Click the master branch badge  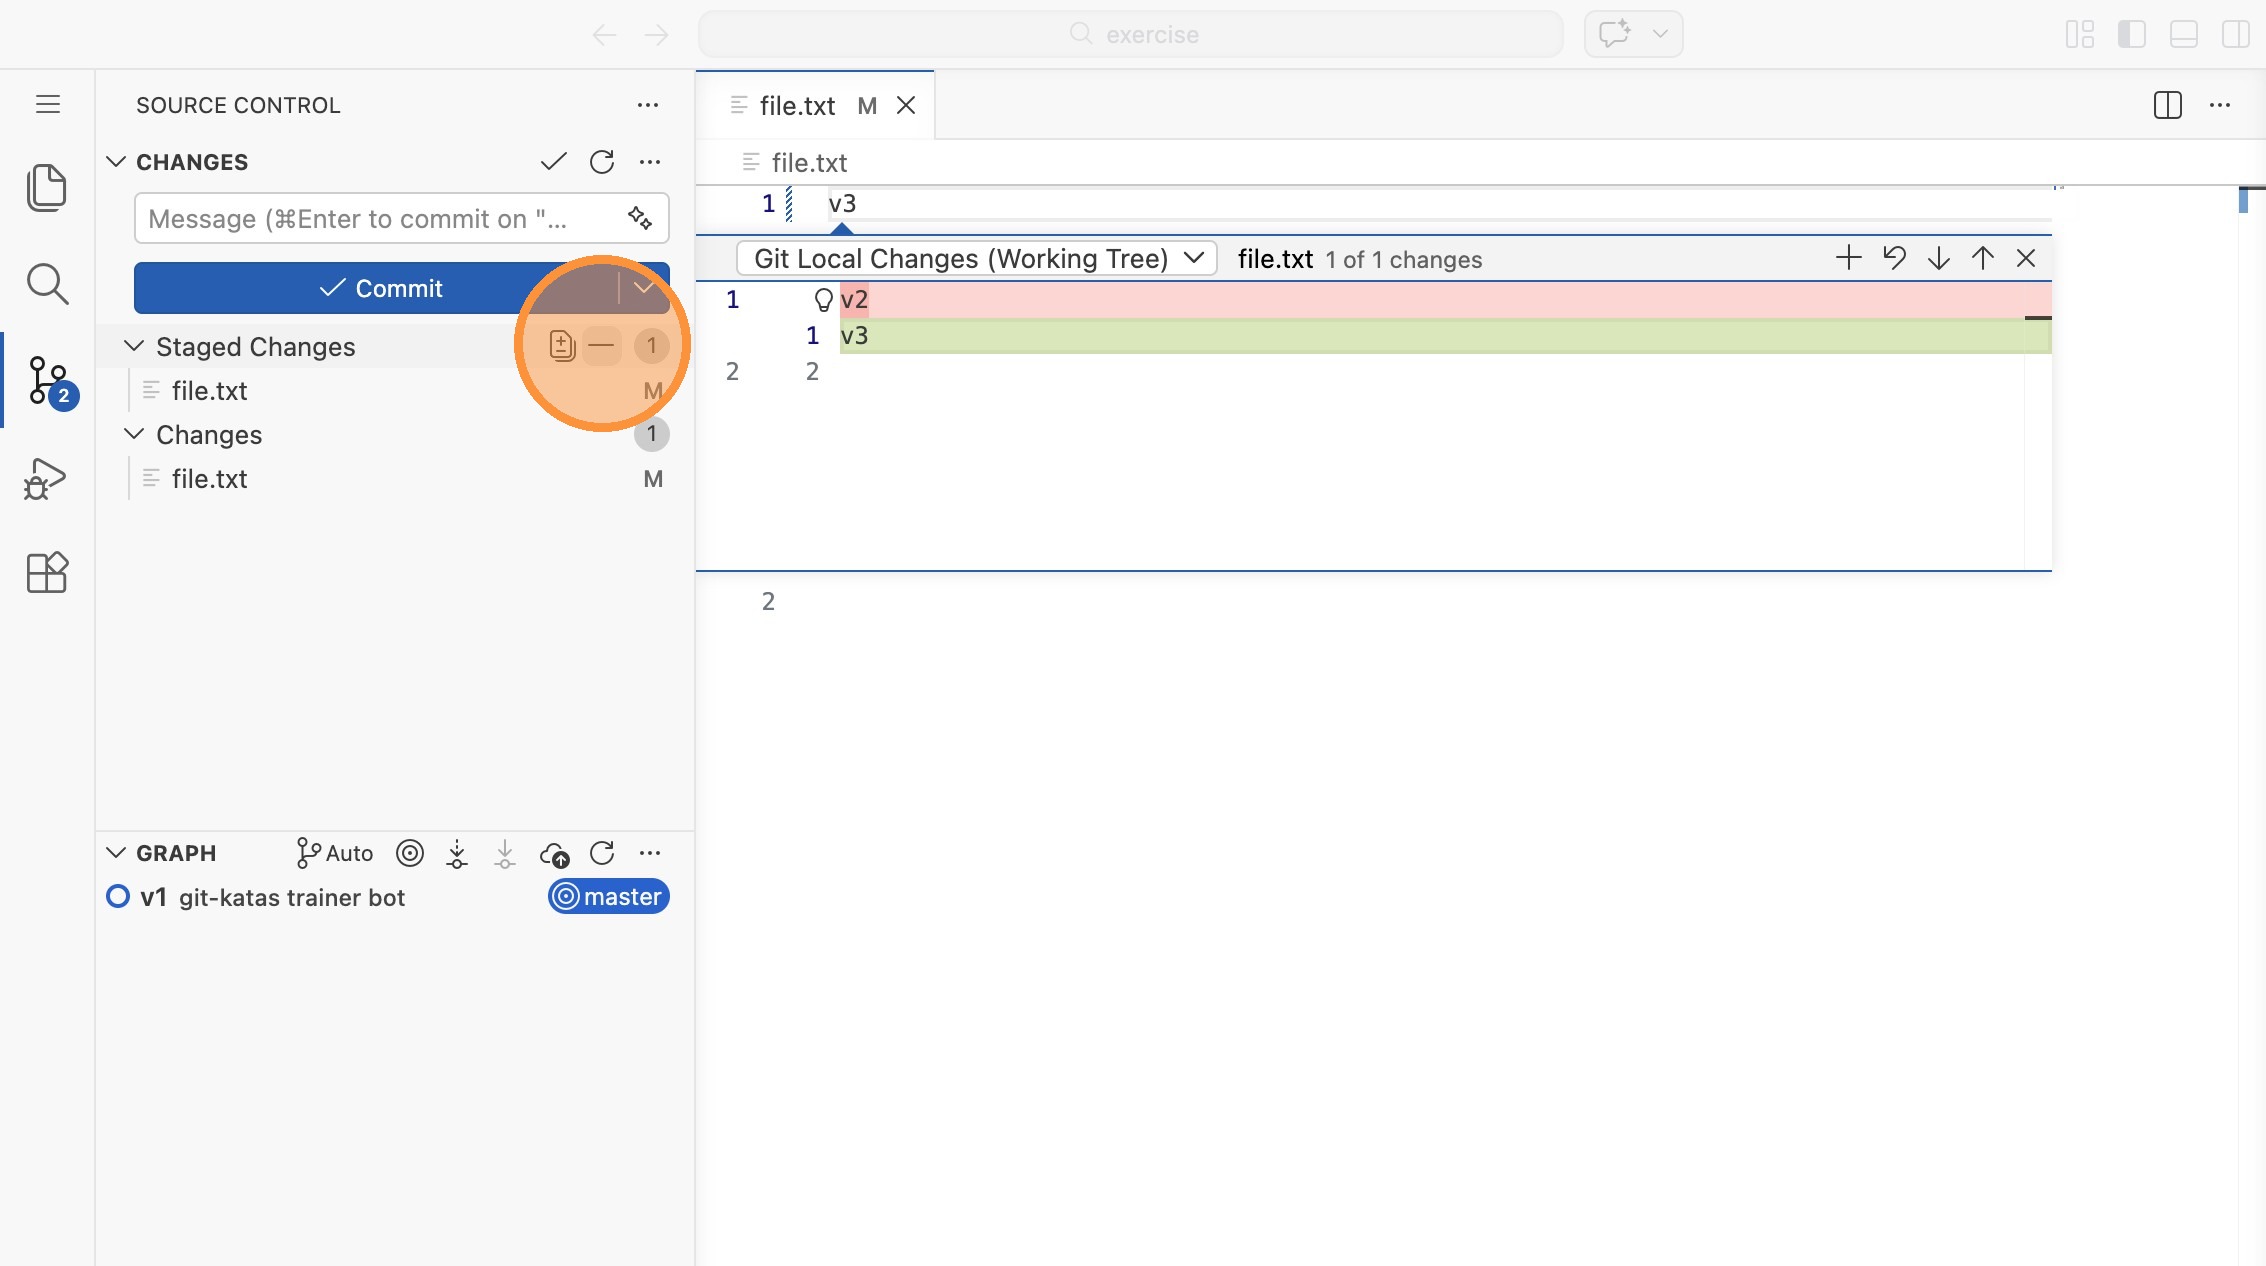pyautogui.click(x=608, y=897)
